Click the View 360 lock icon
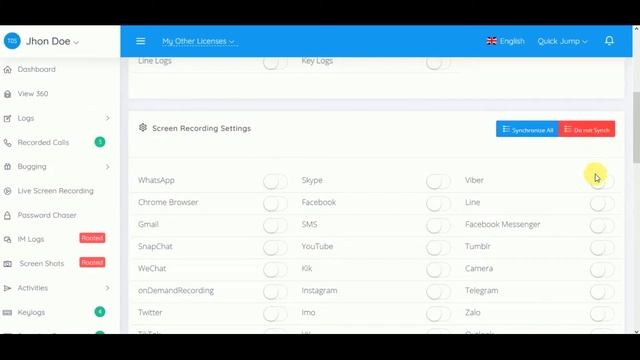The image size is (640, 360). pos(7,94)
